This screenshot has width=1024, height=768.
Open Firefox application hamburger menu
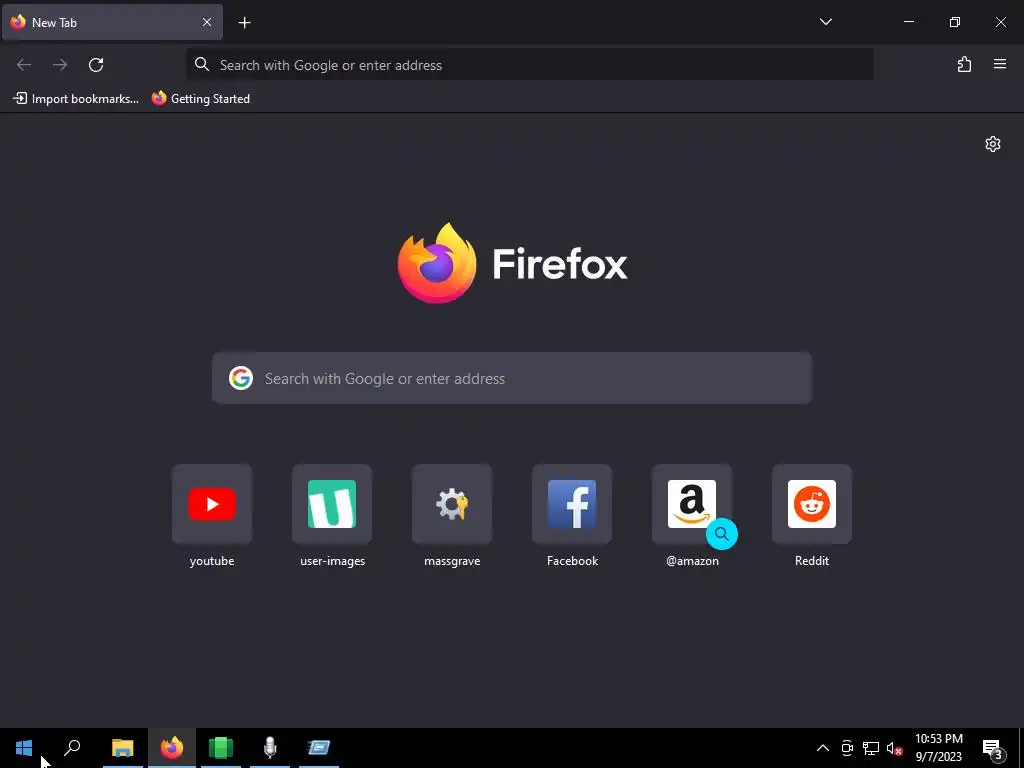1000,65
